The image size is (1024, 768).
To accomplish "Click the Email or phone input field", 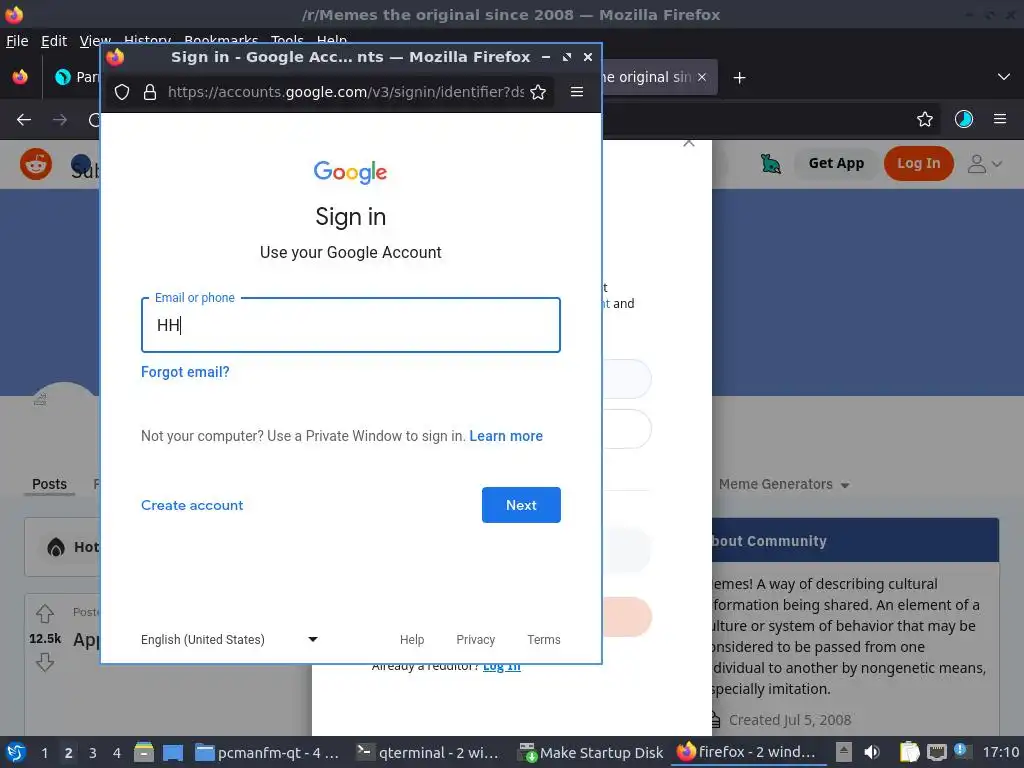I will 351,325.
